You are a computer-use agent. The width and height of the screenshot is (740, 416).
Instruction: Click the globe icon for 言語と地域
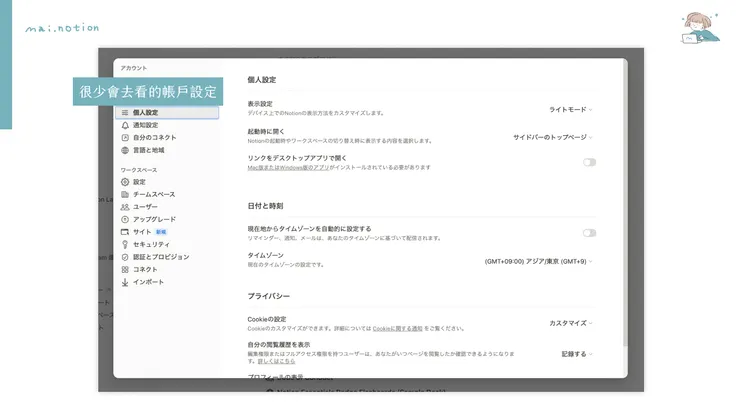pos(125,150)
